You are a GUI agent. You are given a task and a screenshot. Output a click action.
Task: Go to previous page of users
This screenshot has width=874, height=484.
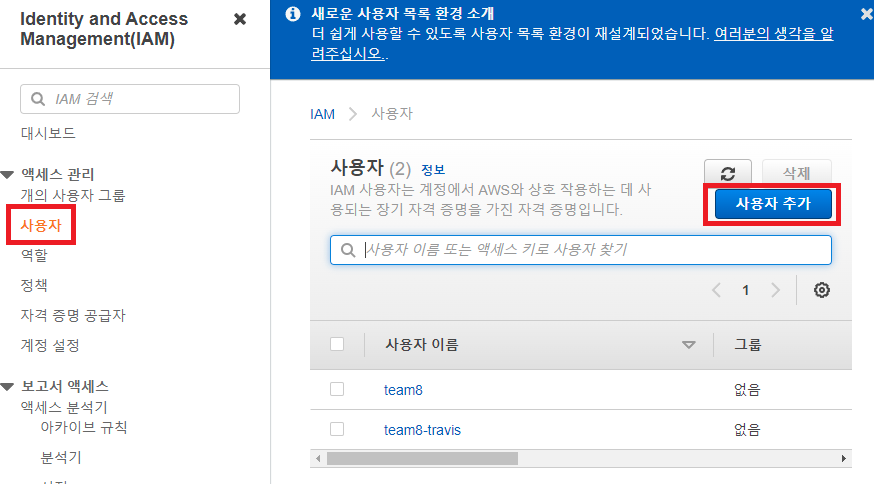pyautogui.click(x=717, y=290)
